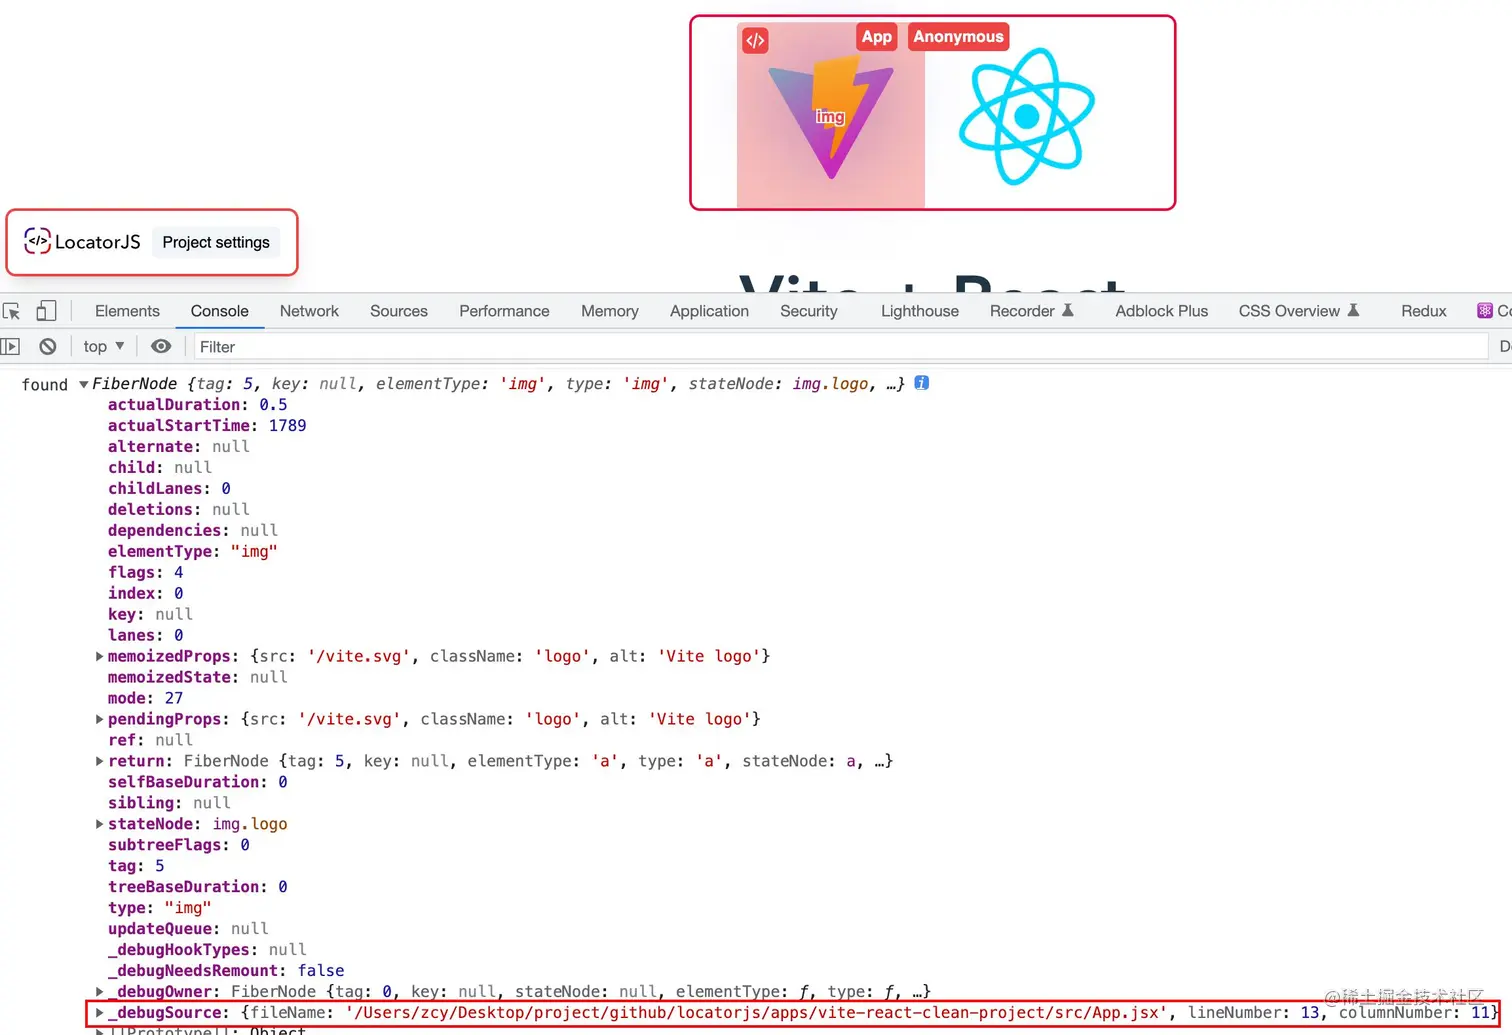Open the Sources tab

pos(399,311)
